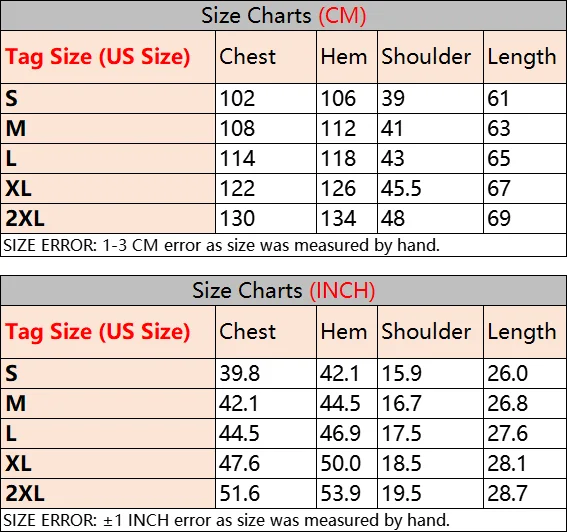Click the S row label in CM table
The image size is (567, 532).
(11, 98)
